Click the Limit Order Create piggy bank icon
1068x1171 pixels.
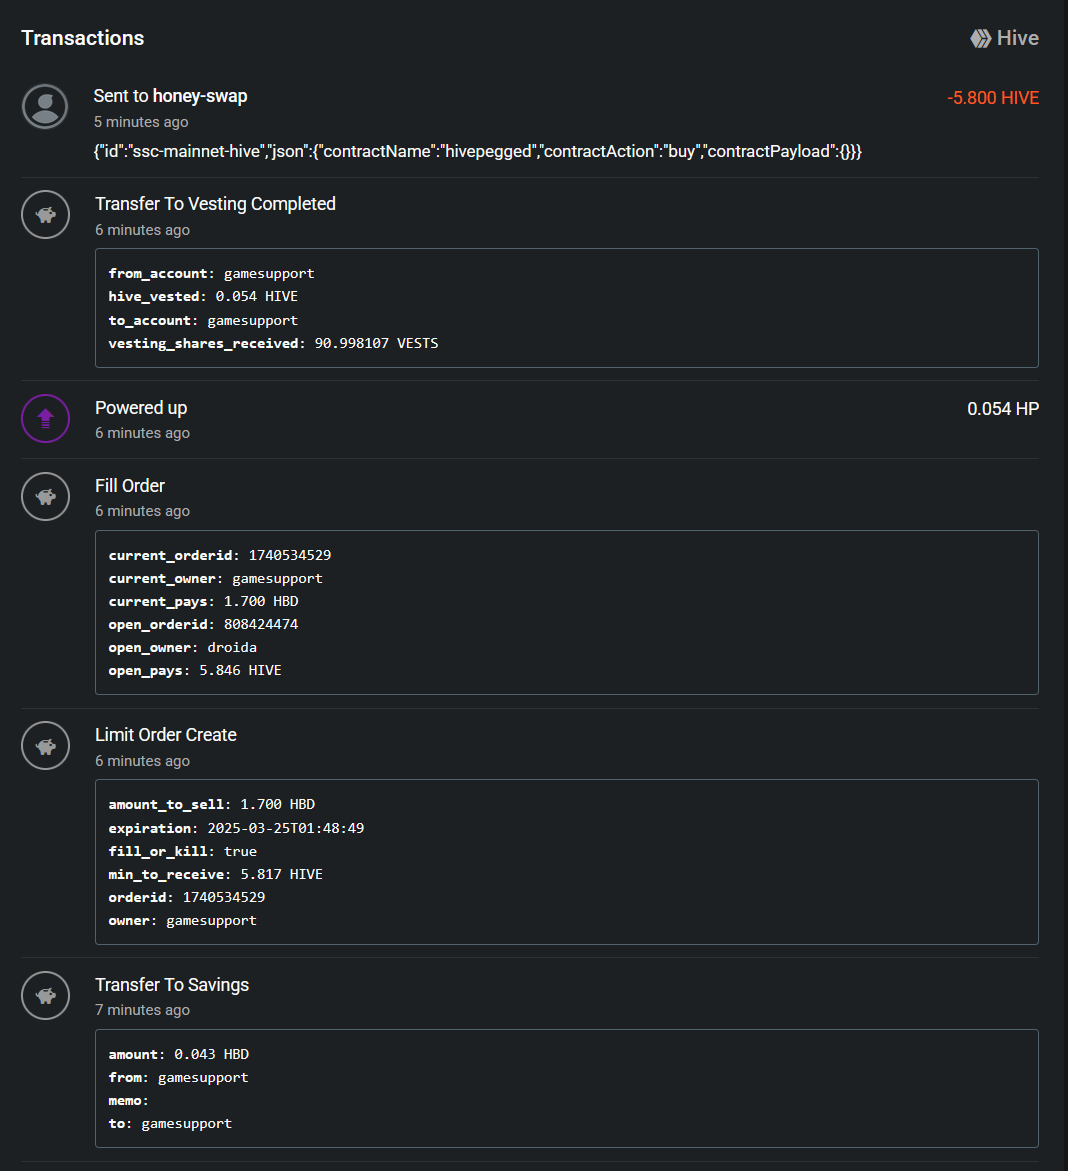coord(45,745)
